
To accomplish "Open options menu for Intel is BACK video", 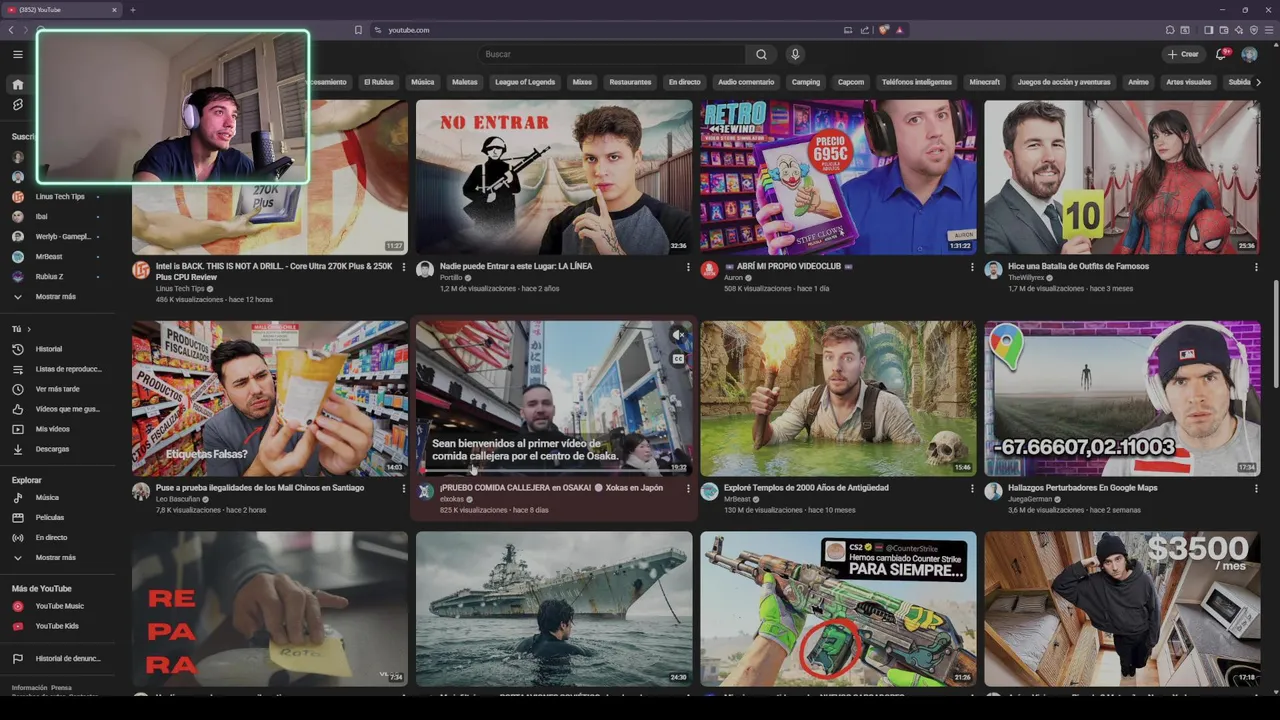I will (x=404, y=267).
